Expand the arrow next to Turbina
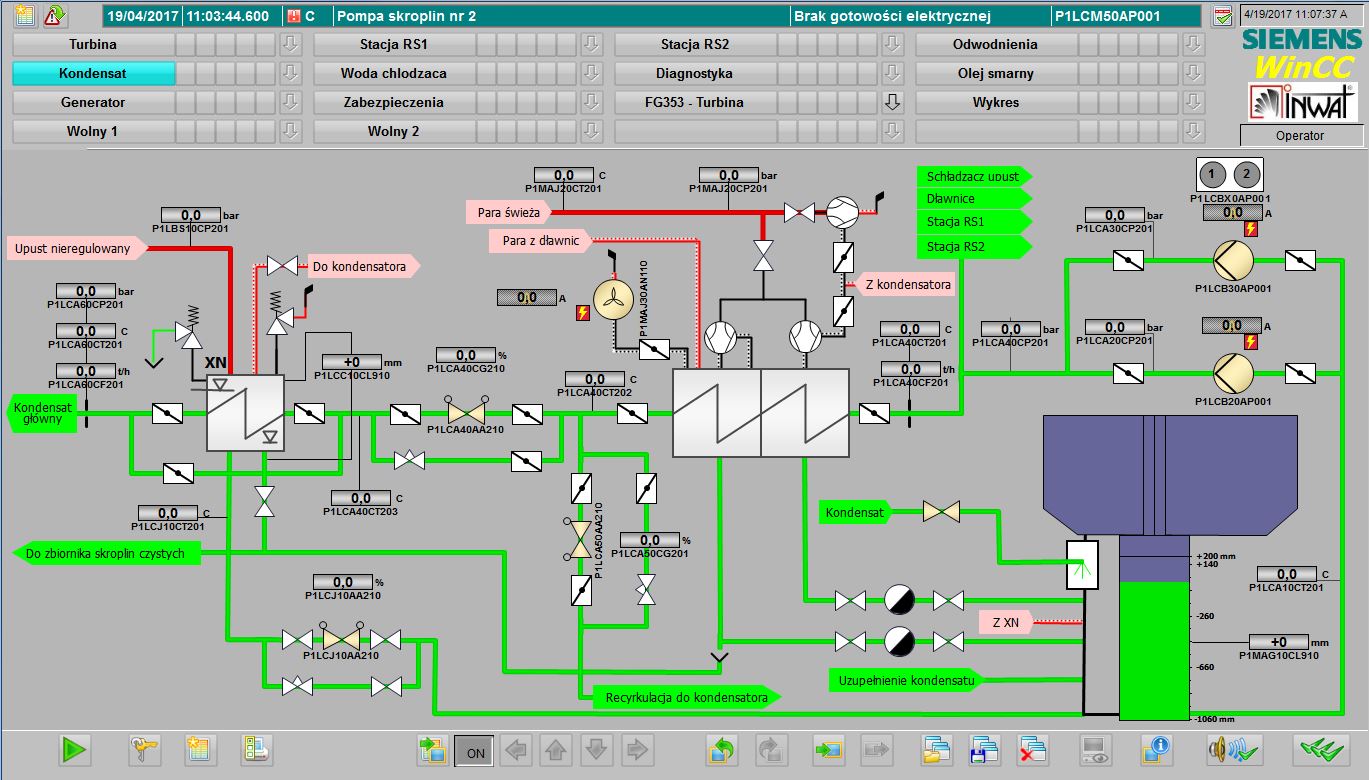The height and width of the screenshot is (780, 1369). click(291, 45)
